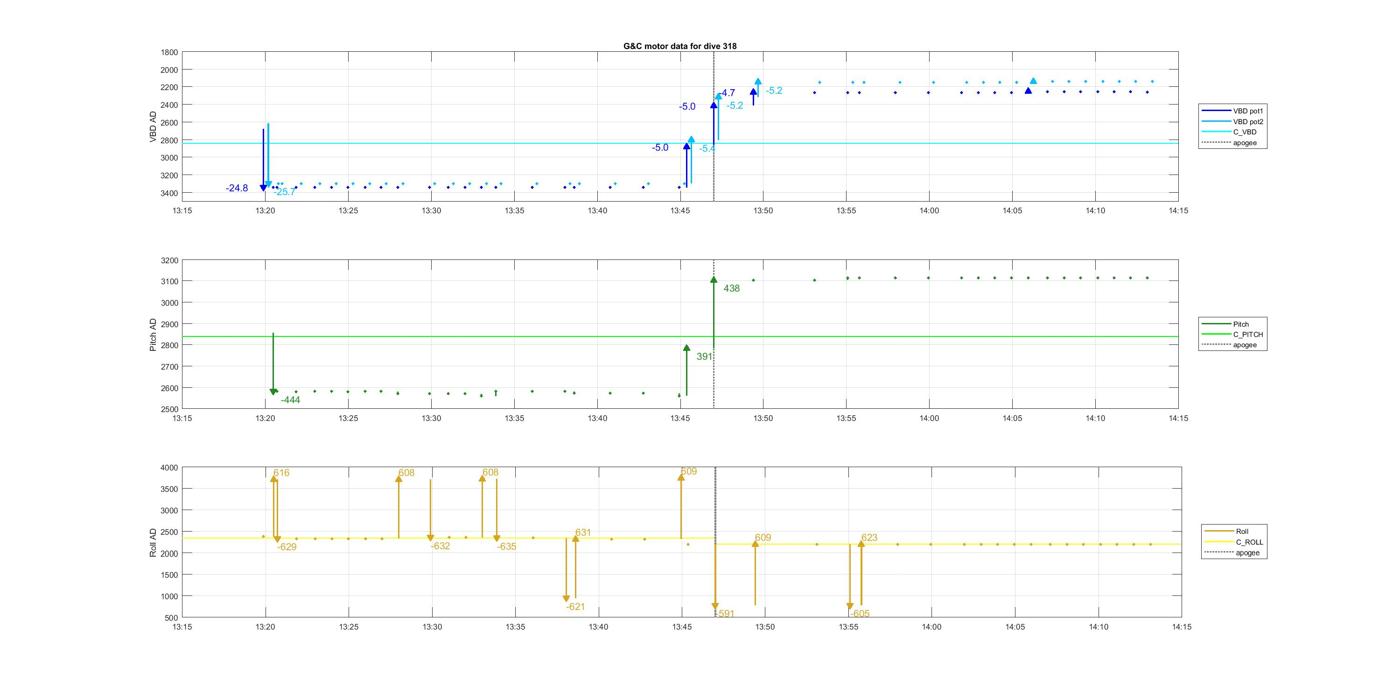Click '13:20' on the VBD plot x-axis

click(x=265, y=210)
